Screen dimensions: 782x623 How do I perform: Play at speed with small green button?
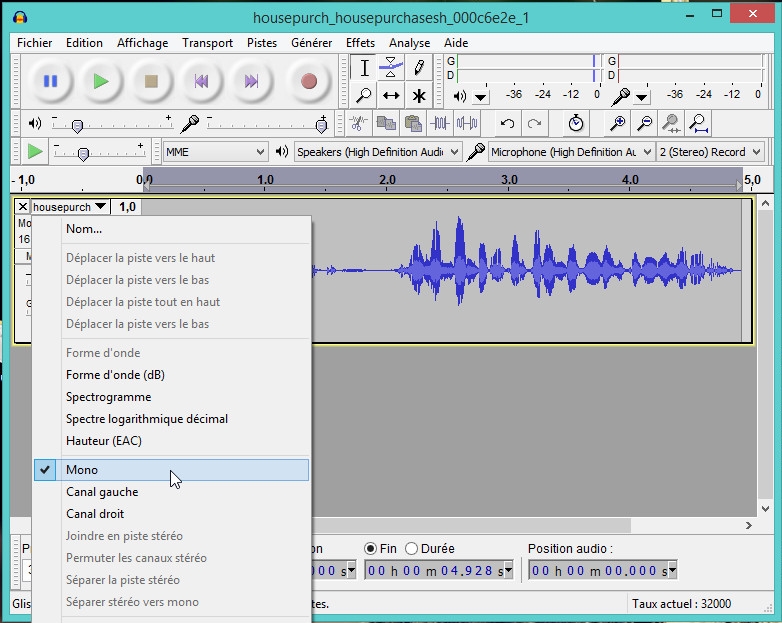34,151
